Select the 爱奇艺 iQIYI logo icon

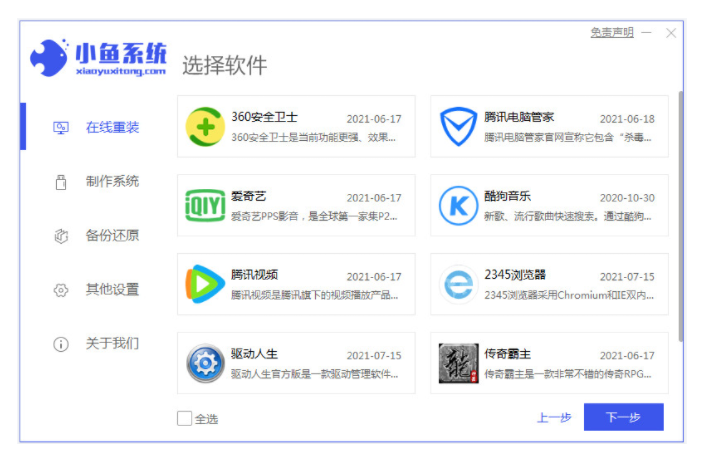click(205, 205)
